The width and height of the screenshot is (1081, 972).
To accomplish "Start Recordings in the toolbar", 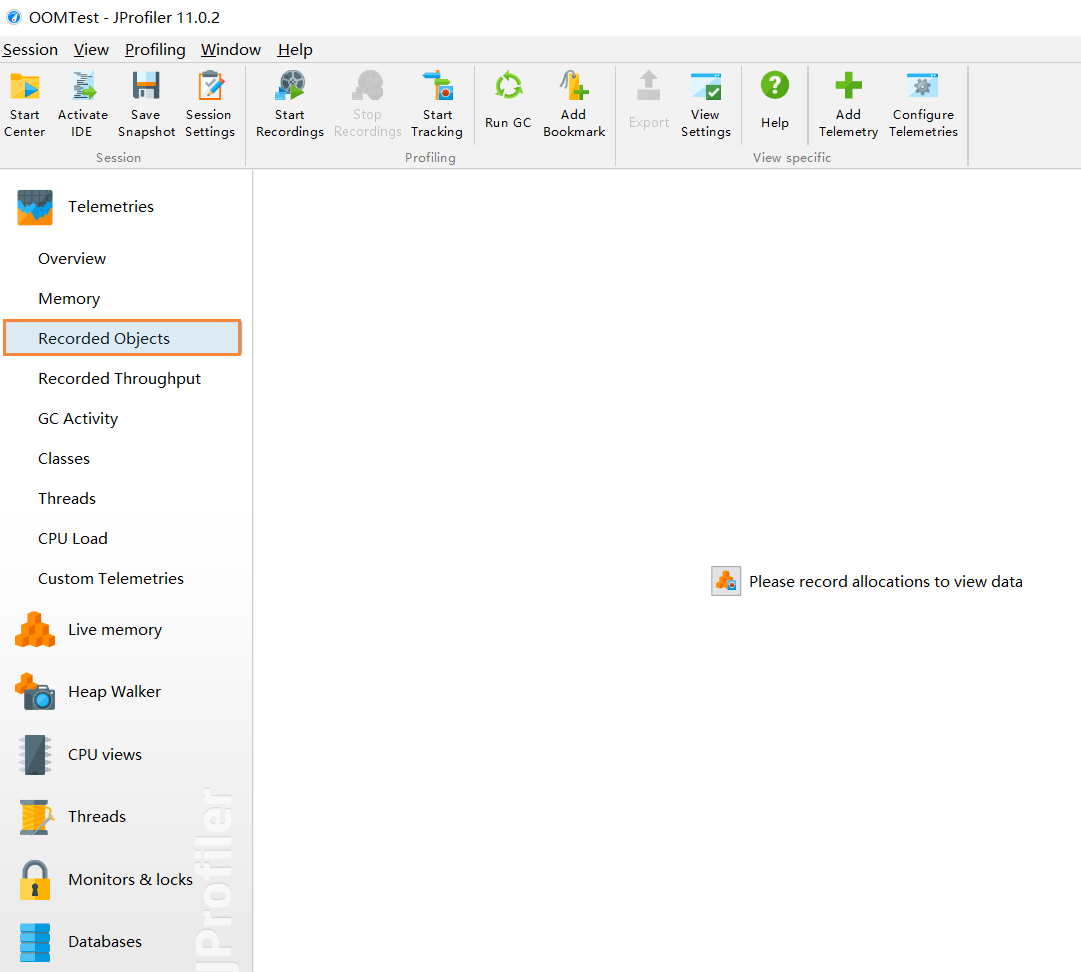I will click(x=290, y=104).
